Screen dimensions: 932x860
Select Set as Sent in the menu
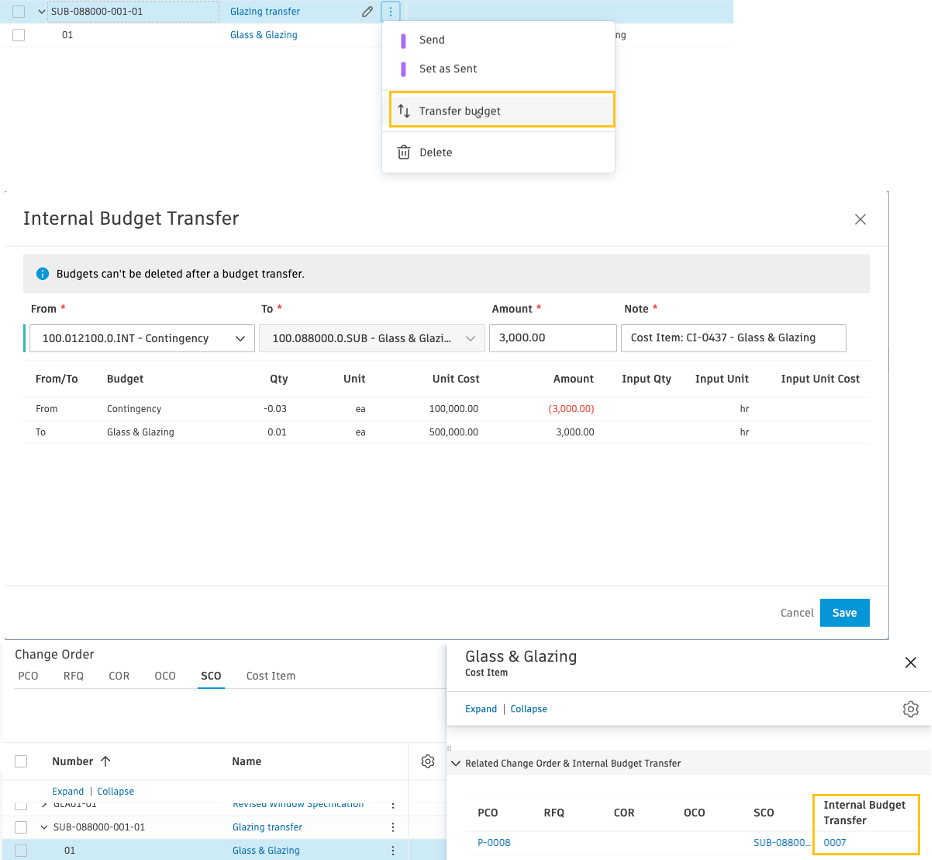click(447, 69)
